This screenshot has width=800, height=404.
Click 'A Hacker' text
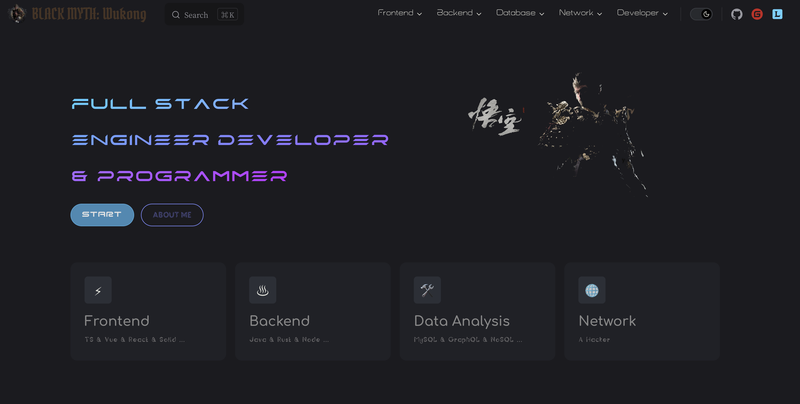point(594,340)
